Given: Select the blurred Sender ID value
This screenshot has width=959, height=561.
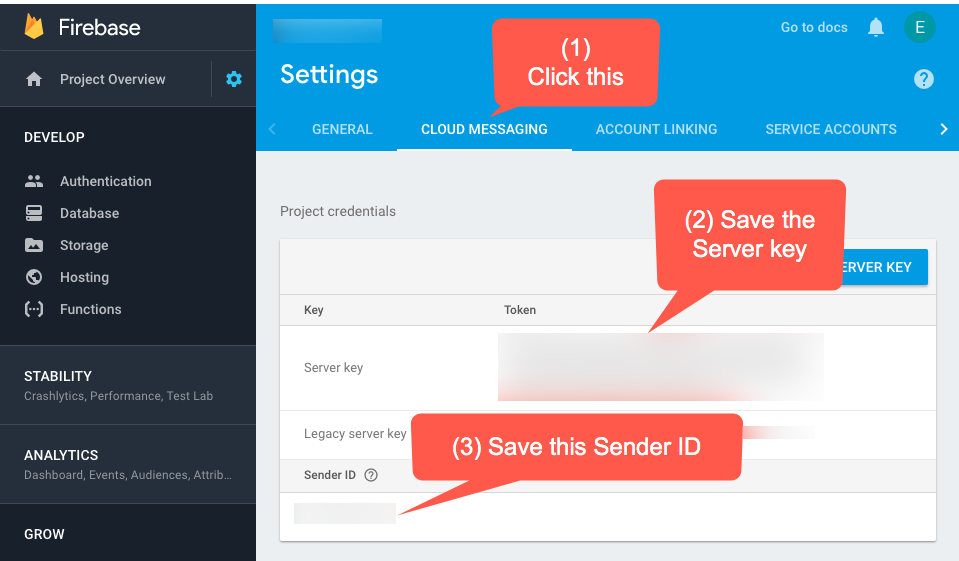Looking at the screenshot, I should click(345, 513).
